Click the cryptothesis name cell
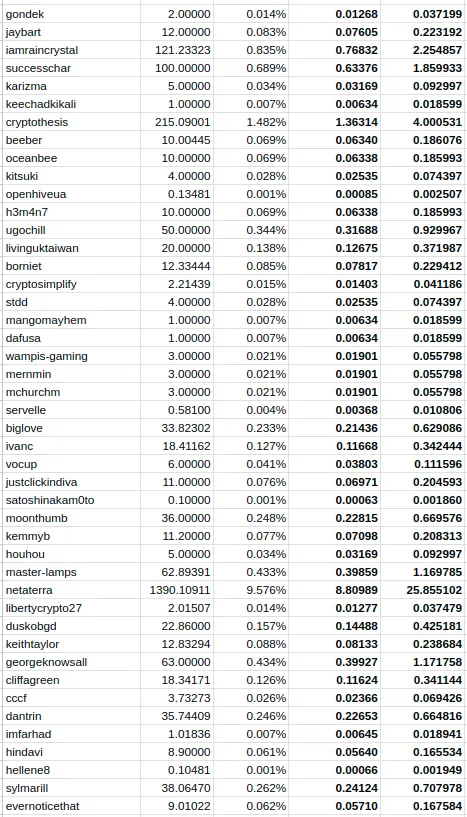Image resolution: width=467 pixels, height=817 pixels. tap(70, 122)
